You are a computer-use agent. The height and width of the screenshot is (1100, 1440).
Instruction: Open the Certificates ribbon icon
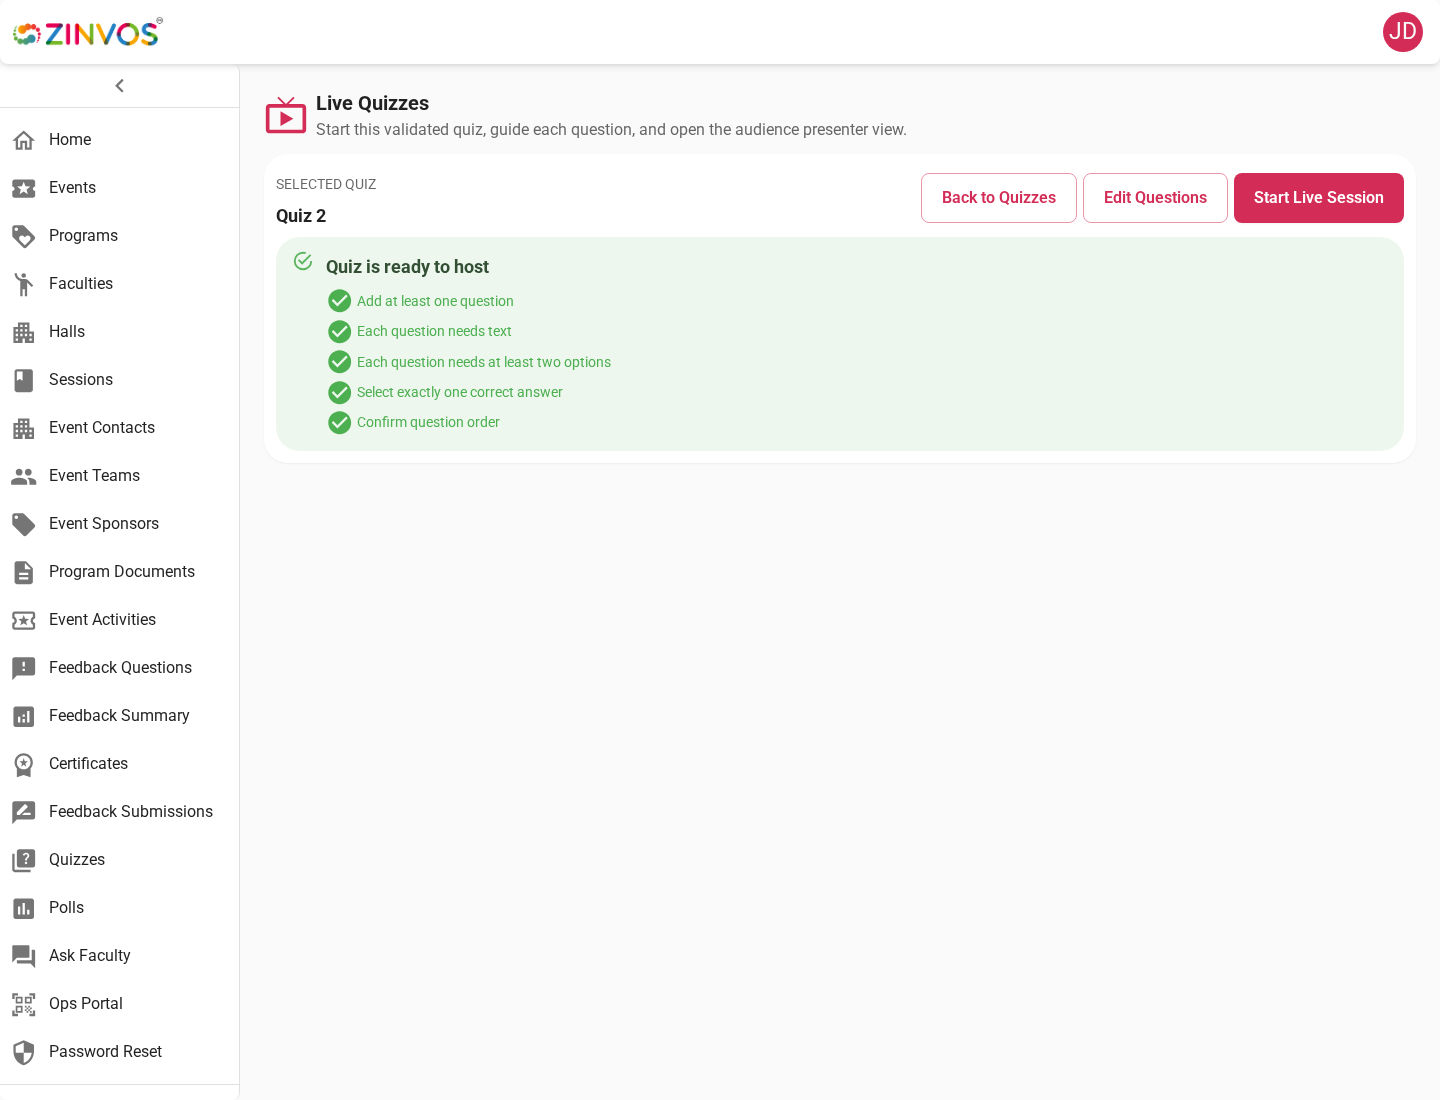point(24,764)
